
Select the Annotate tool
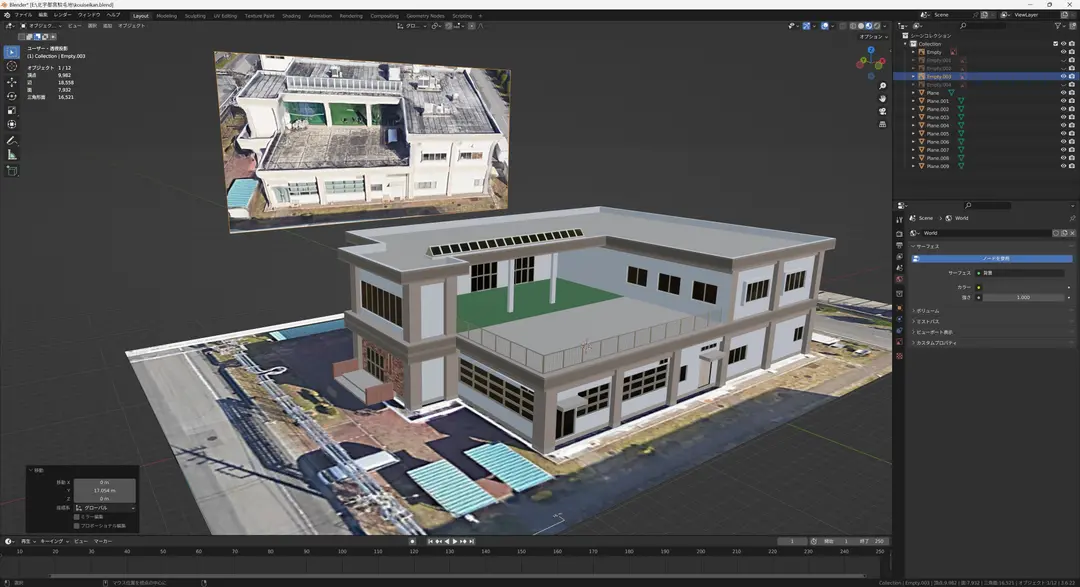12,141
